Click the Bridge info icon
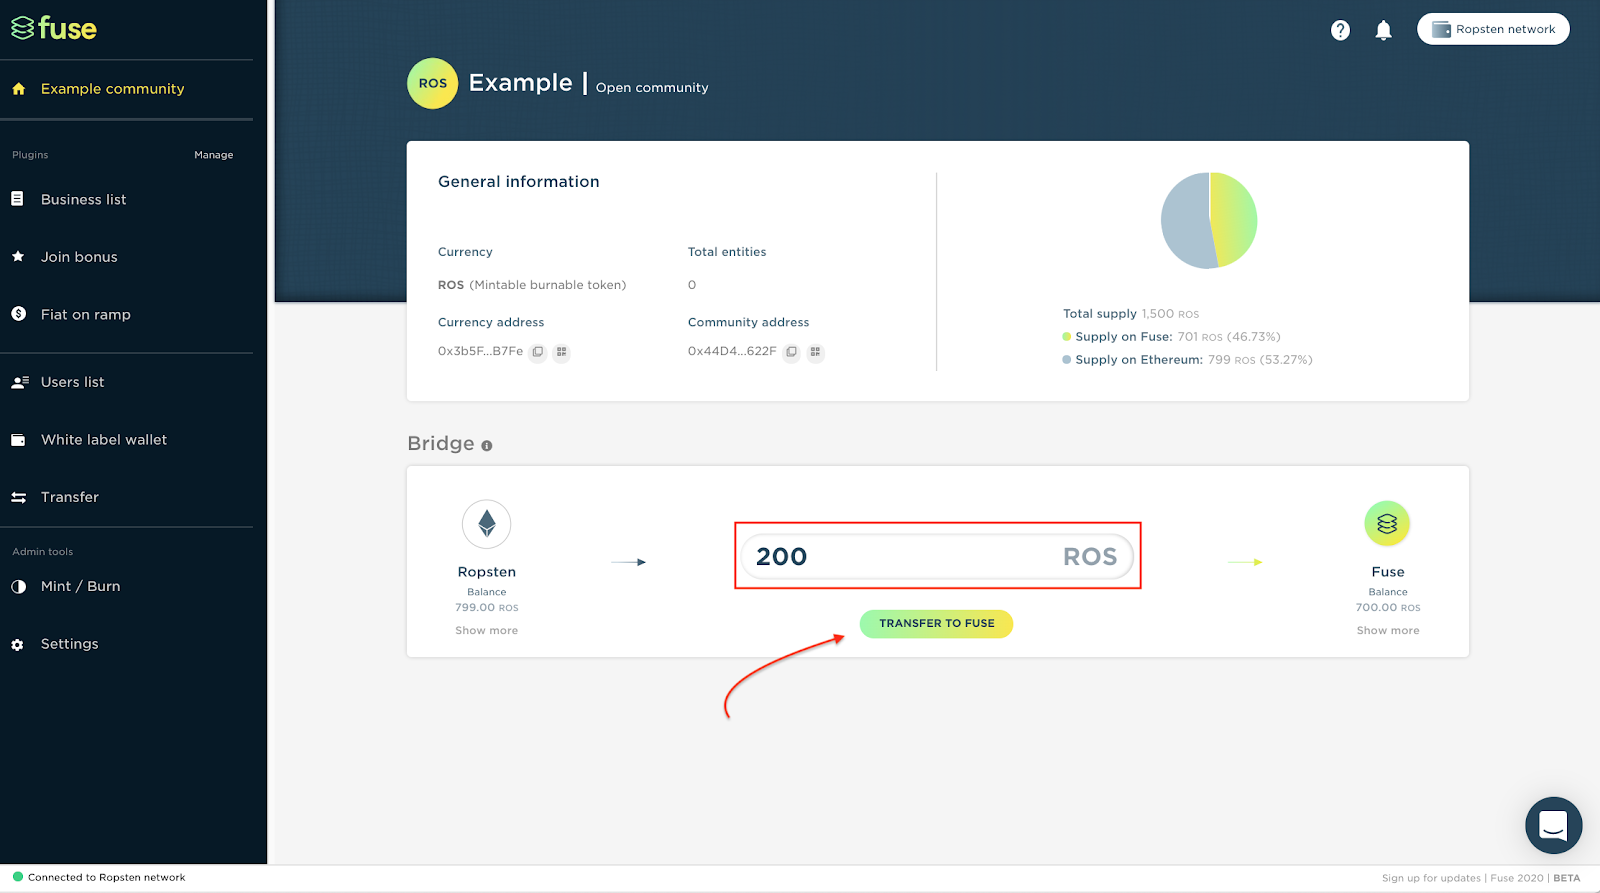Screen dimensions: 1600x893 coord(487,446)
